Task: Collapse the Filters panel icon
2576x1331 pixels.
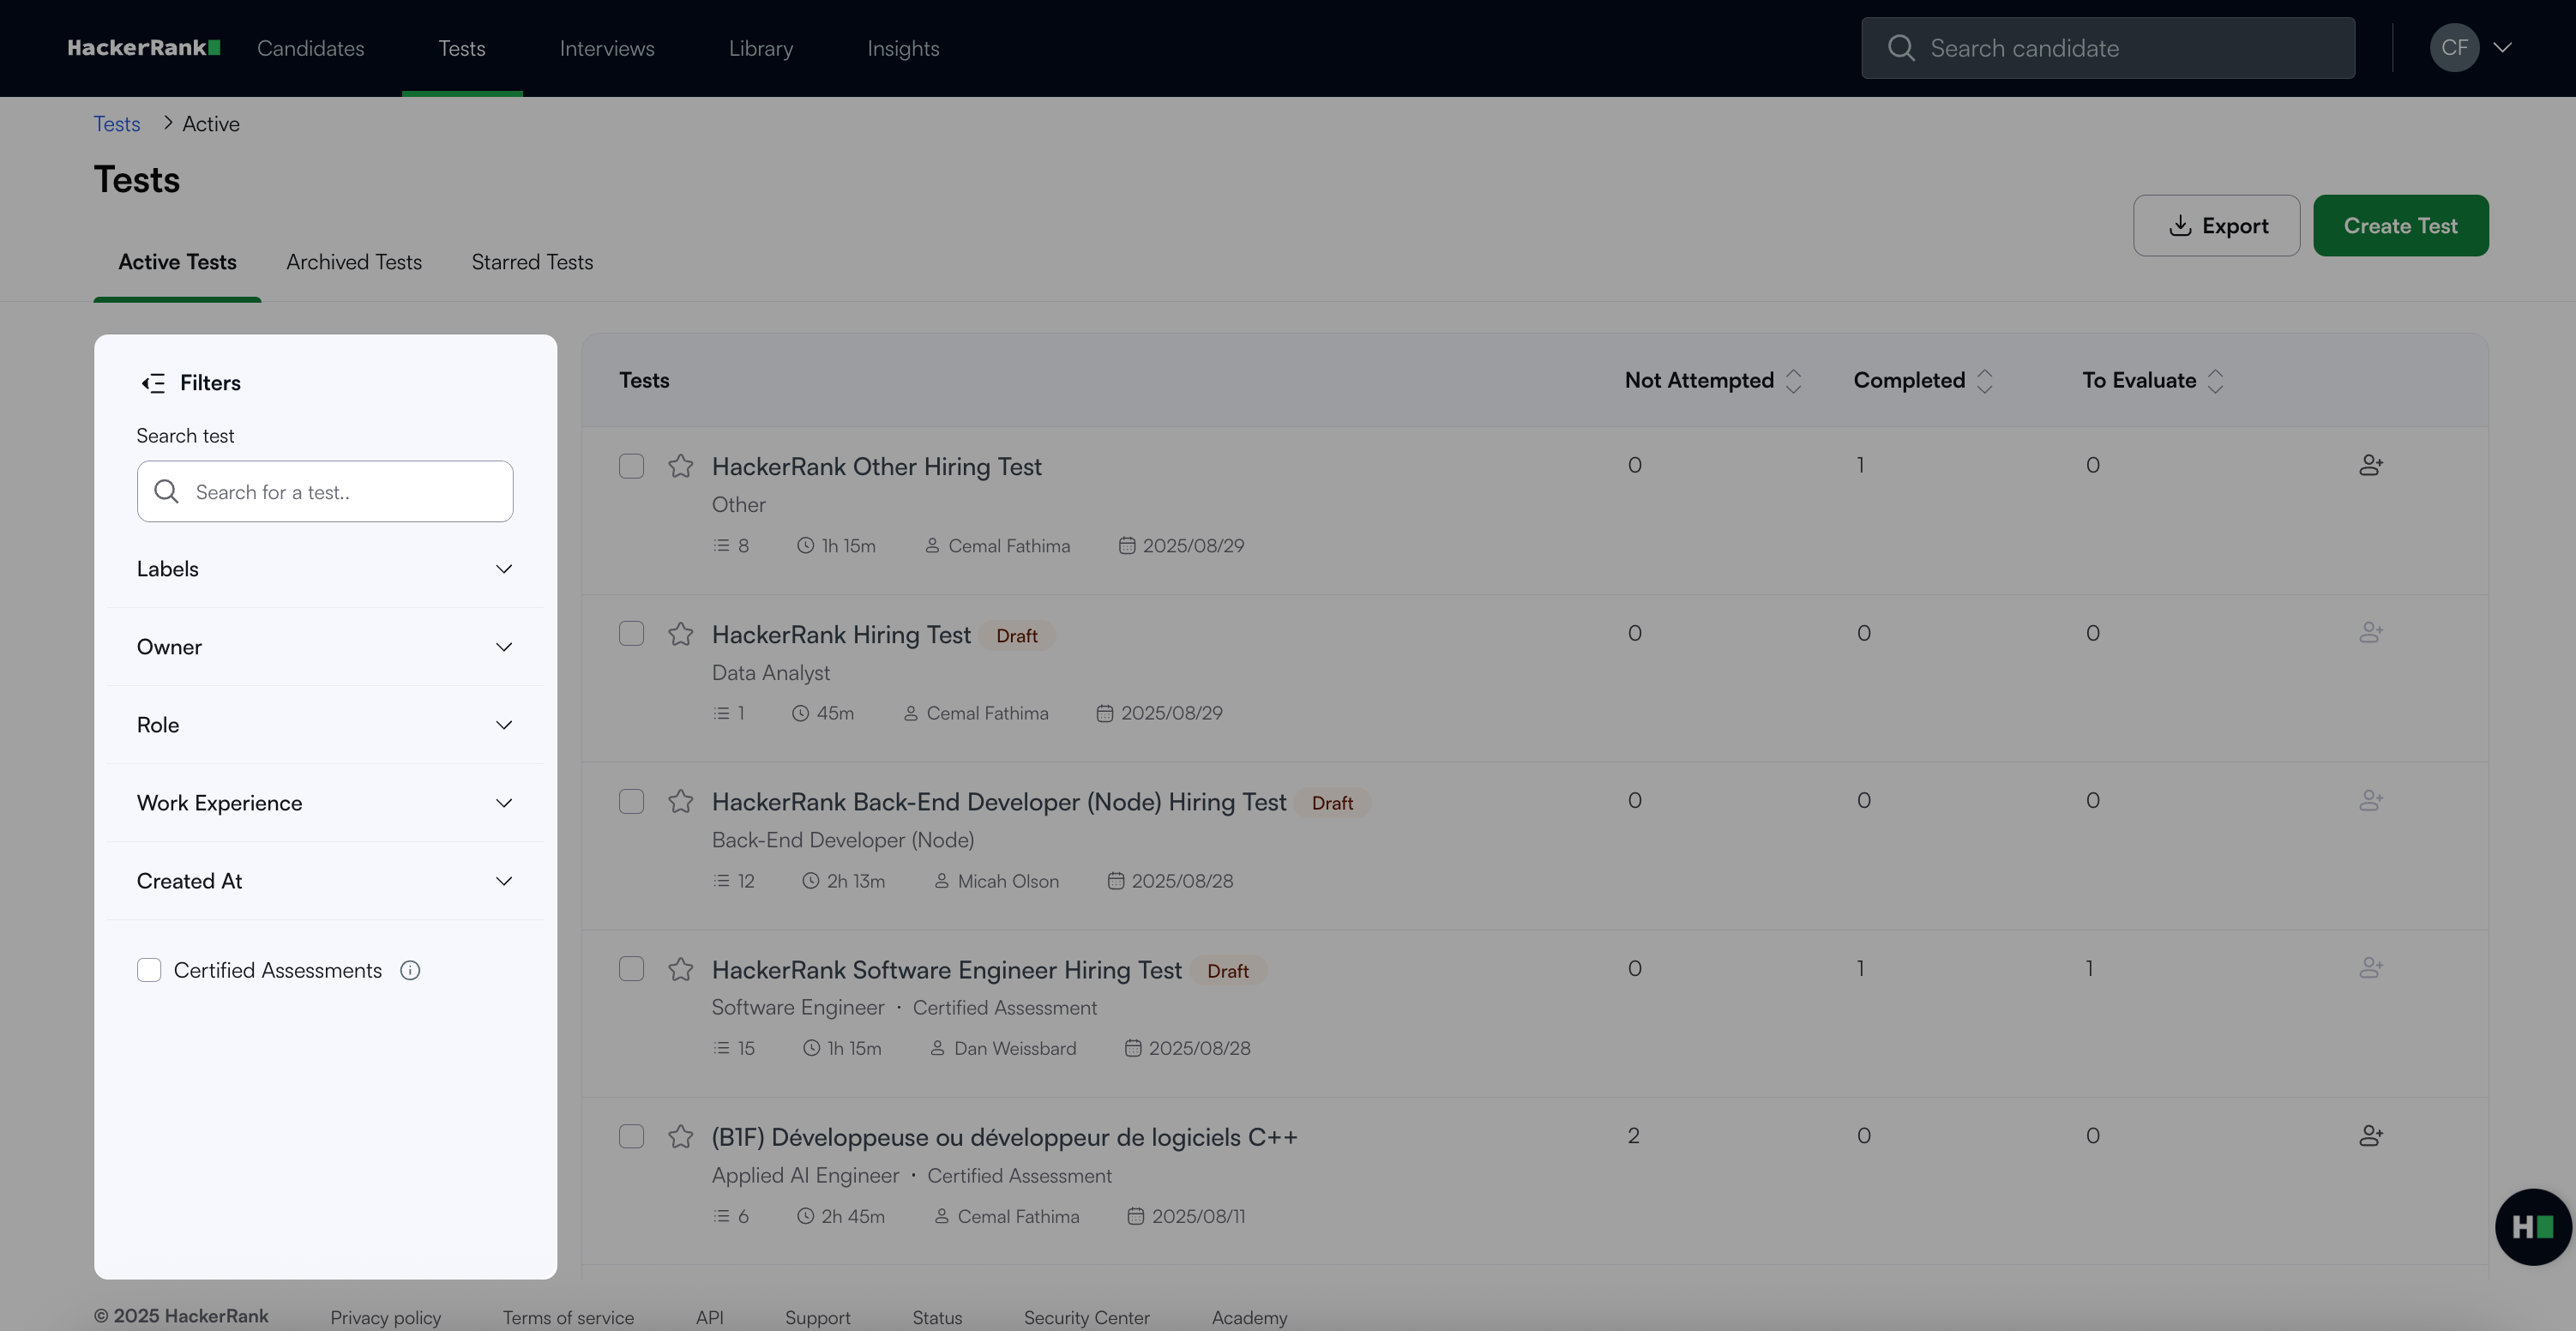Action: (153, 383)
